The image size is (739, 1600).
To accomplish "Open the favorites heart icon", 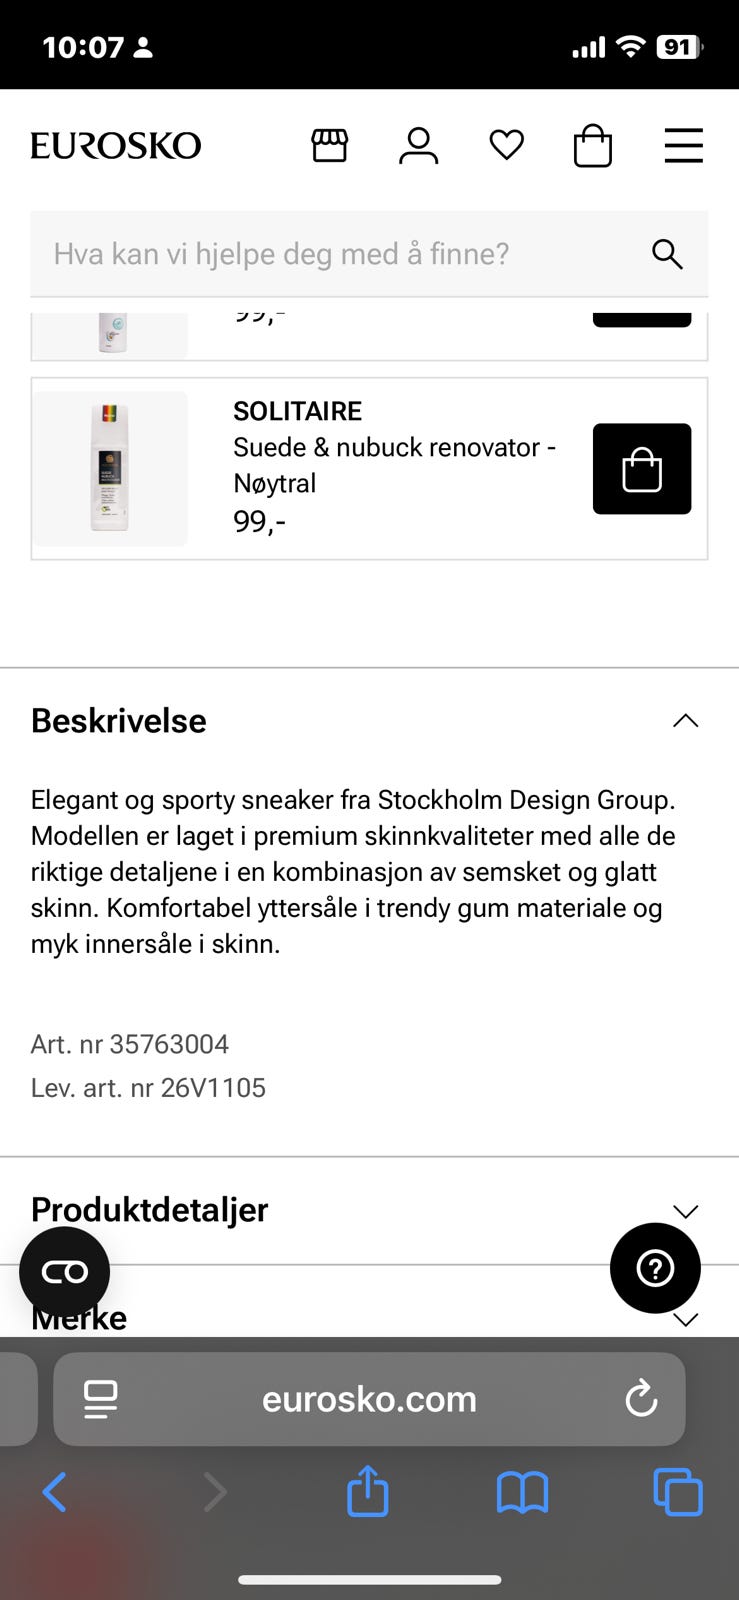I will [x=506, y=146].
